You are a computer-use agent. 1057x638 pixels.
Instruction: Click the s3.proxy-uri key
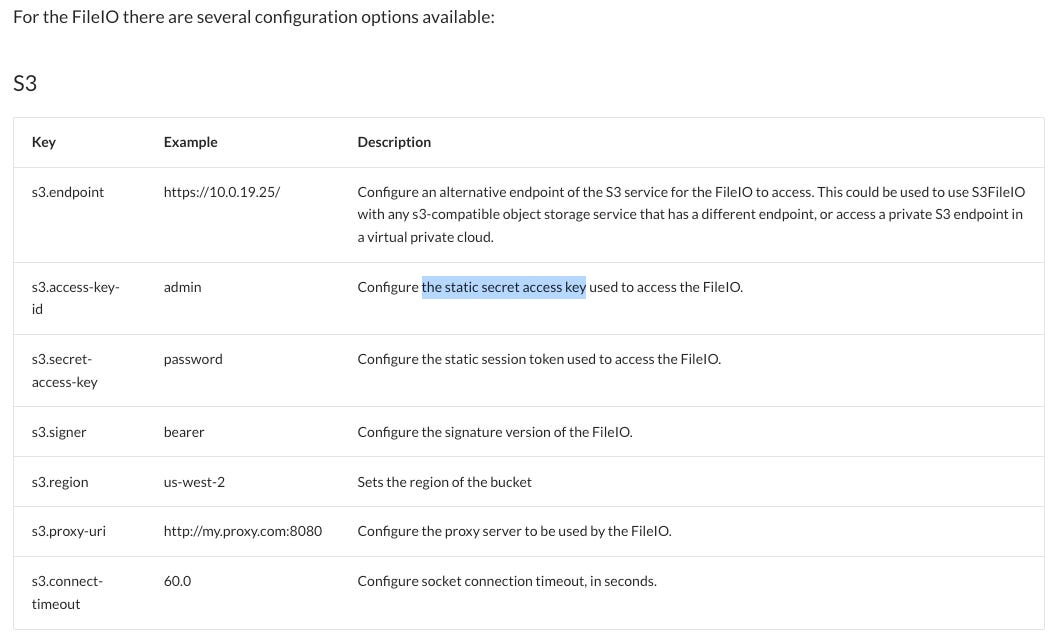coord(69,531)
